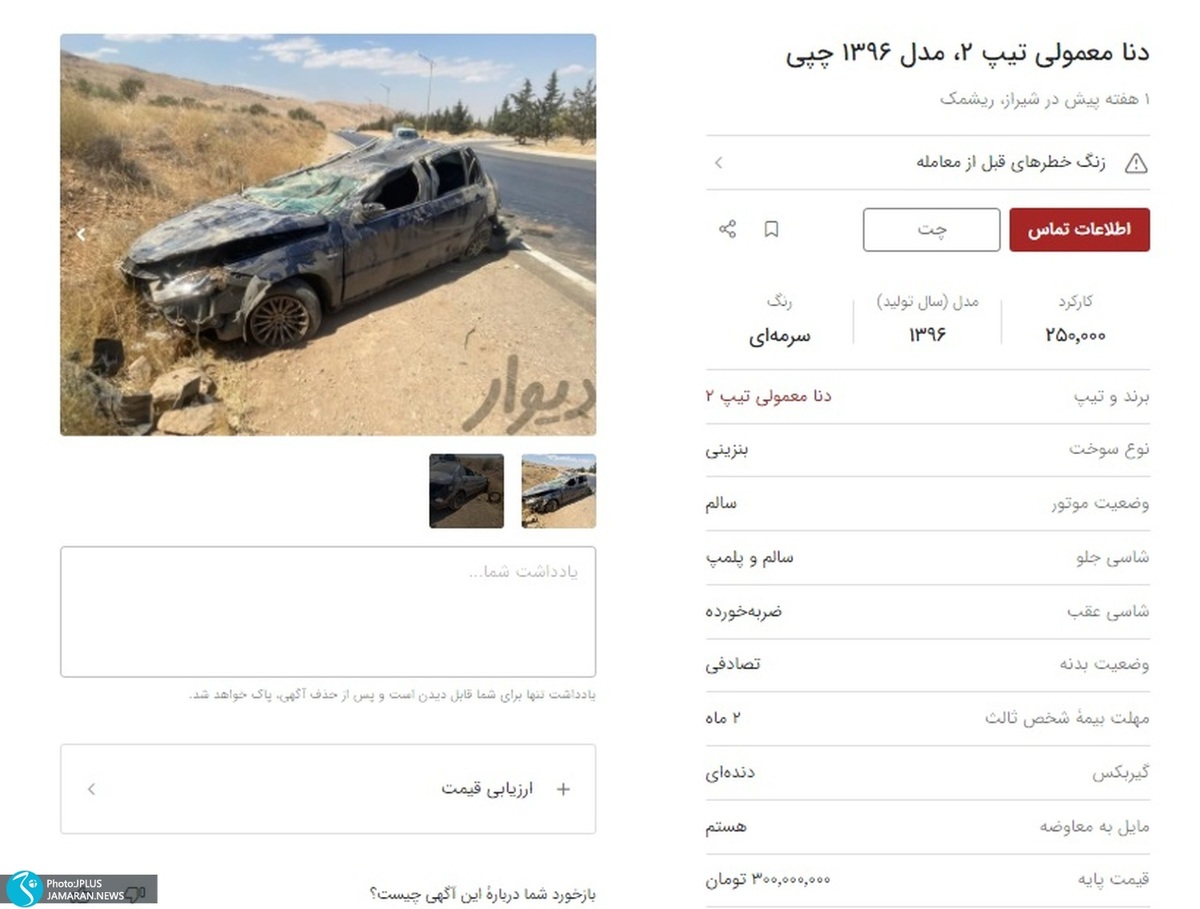Screen dimensions: 1200x909
Task: Bookmark this ad with the bookmark icon
Action: coord(771,229)
